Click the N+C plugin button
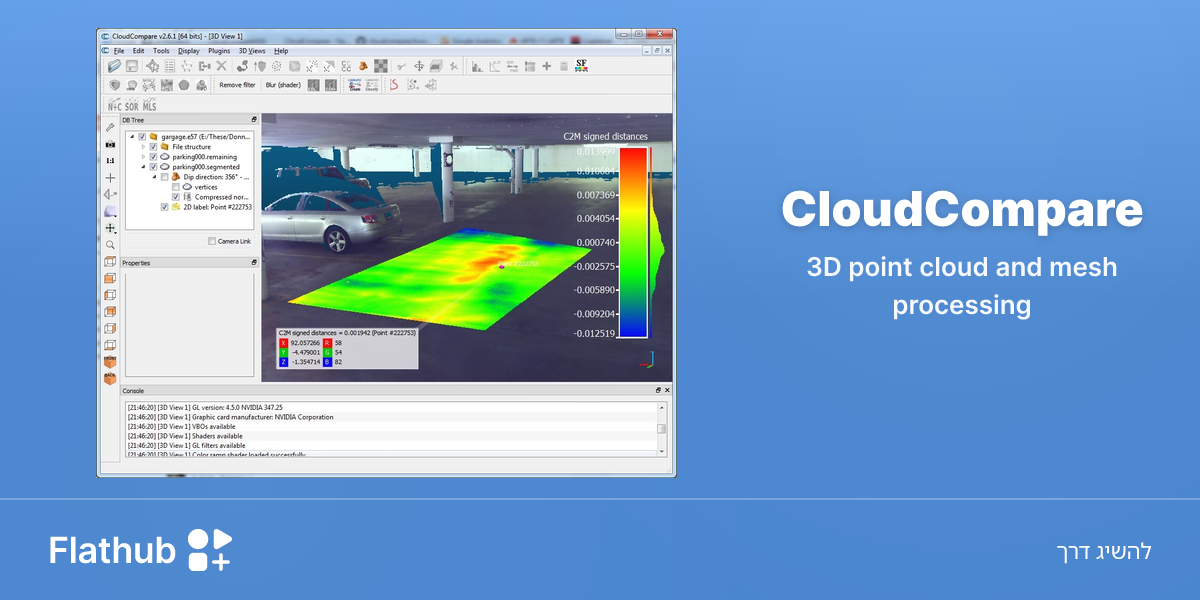 (115, 105)
